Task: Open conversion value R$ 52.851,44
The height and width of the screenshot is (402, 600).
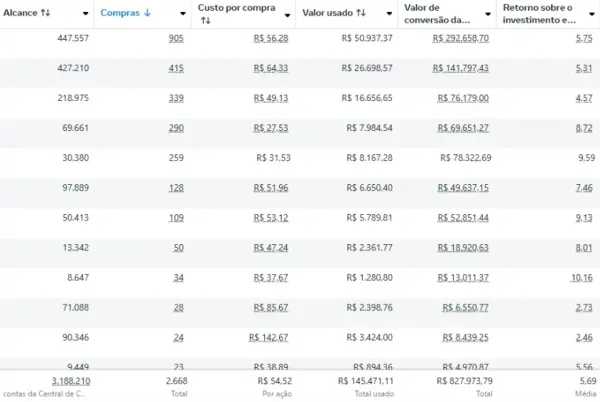Action: [463, 218]
